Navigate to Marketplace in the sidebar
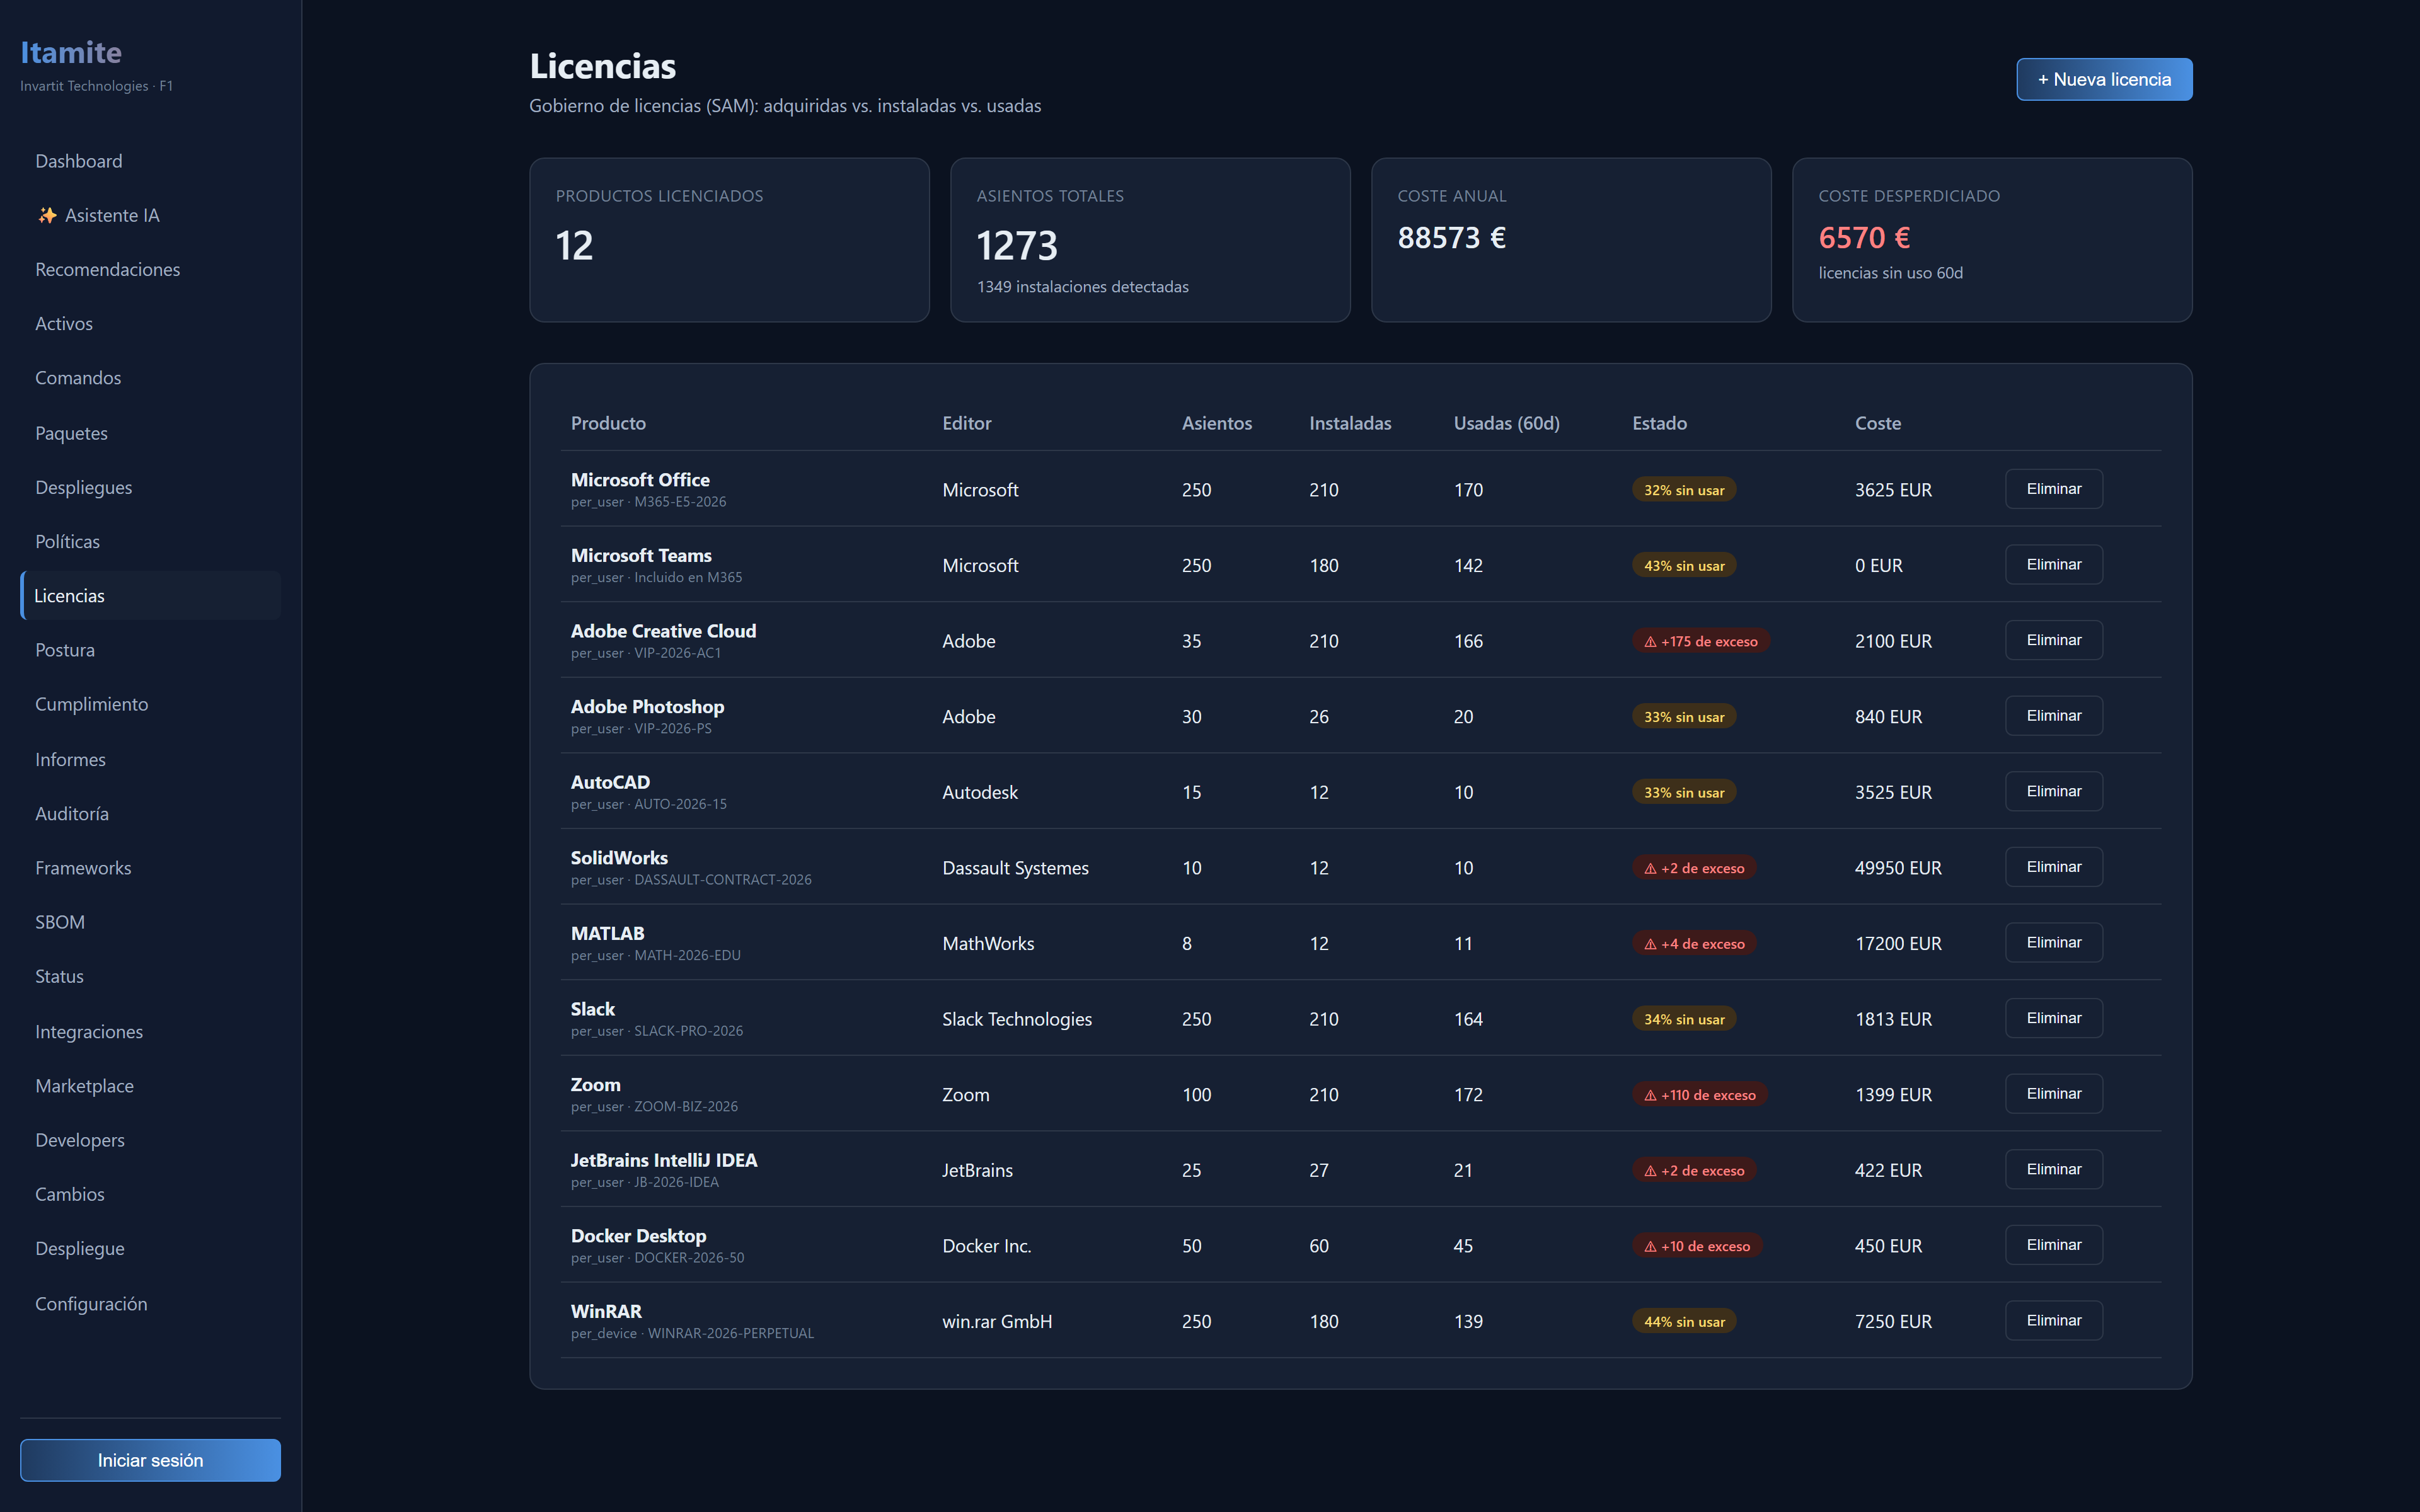Screen dimensions: 2420x1512 84,1086
